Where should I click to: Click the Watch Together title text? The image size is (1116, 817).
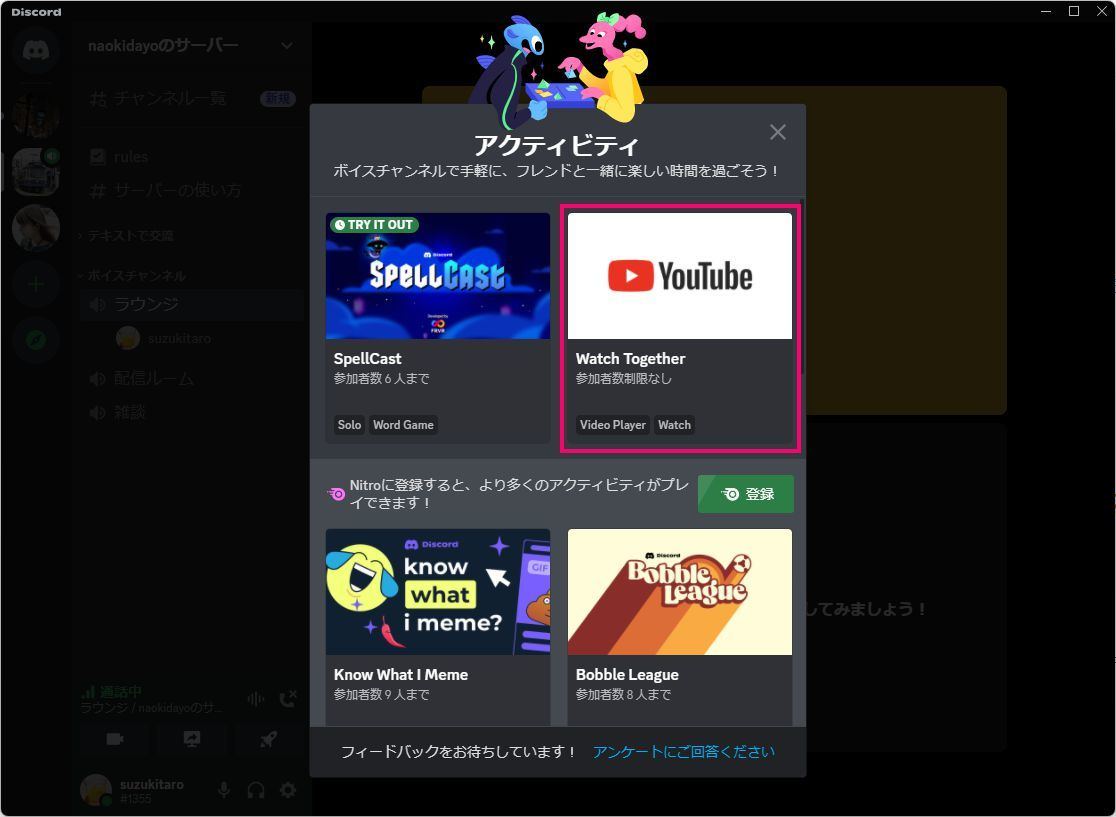(x=631, y=359)
